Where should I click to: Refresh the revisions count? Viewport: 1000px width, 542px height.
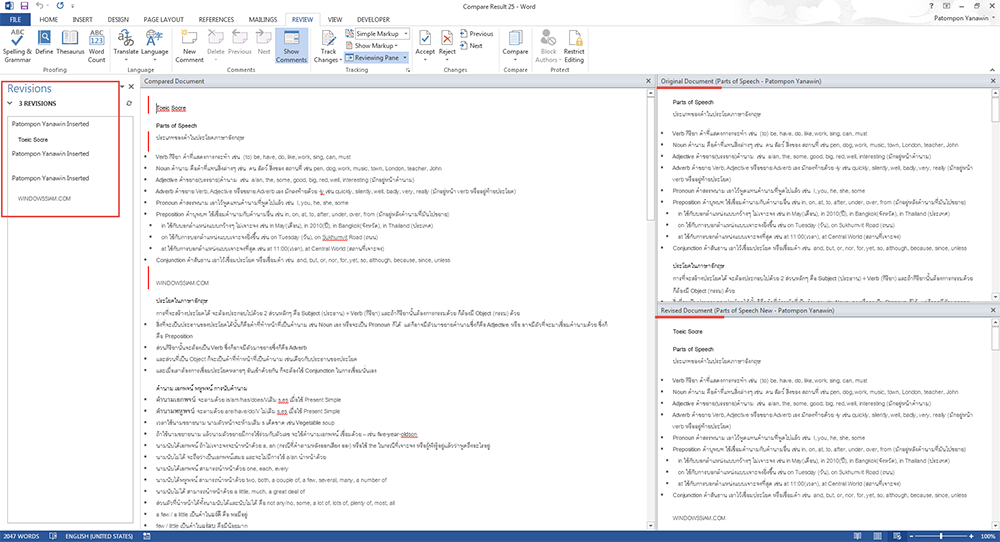[129, 103]
